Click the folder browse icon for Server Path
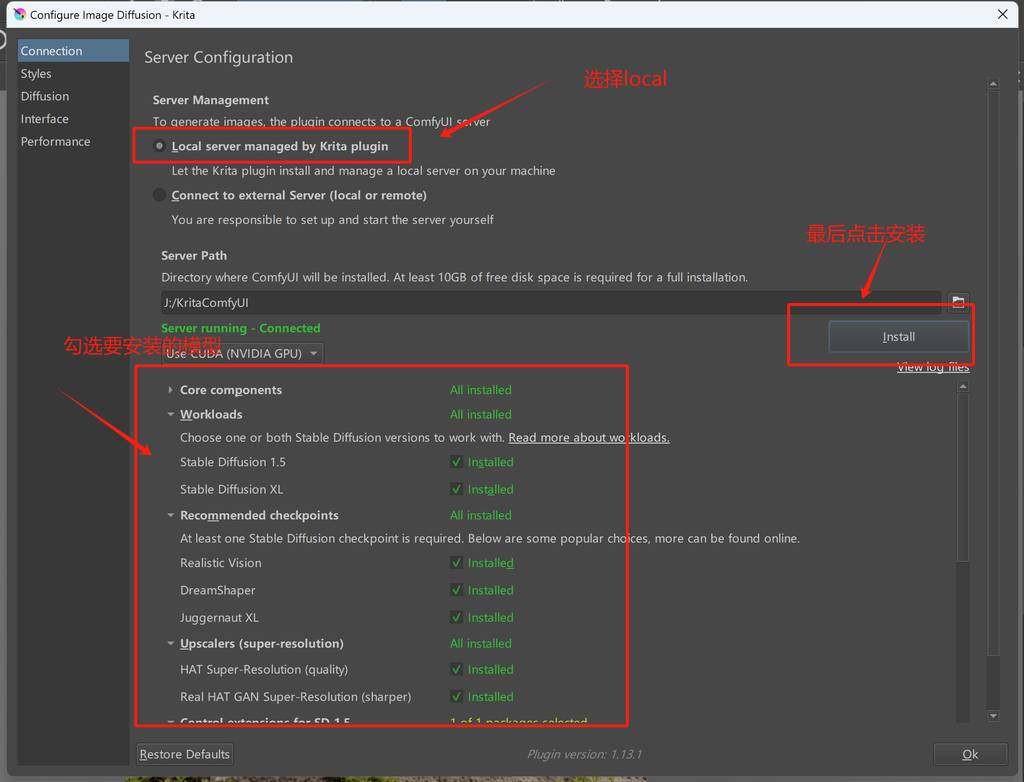This screenshot has height=782, width=1024. 958,301
